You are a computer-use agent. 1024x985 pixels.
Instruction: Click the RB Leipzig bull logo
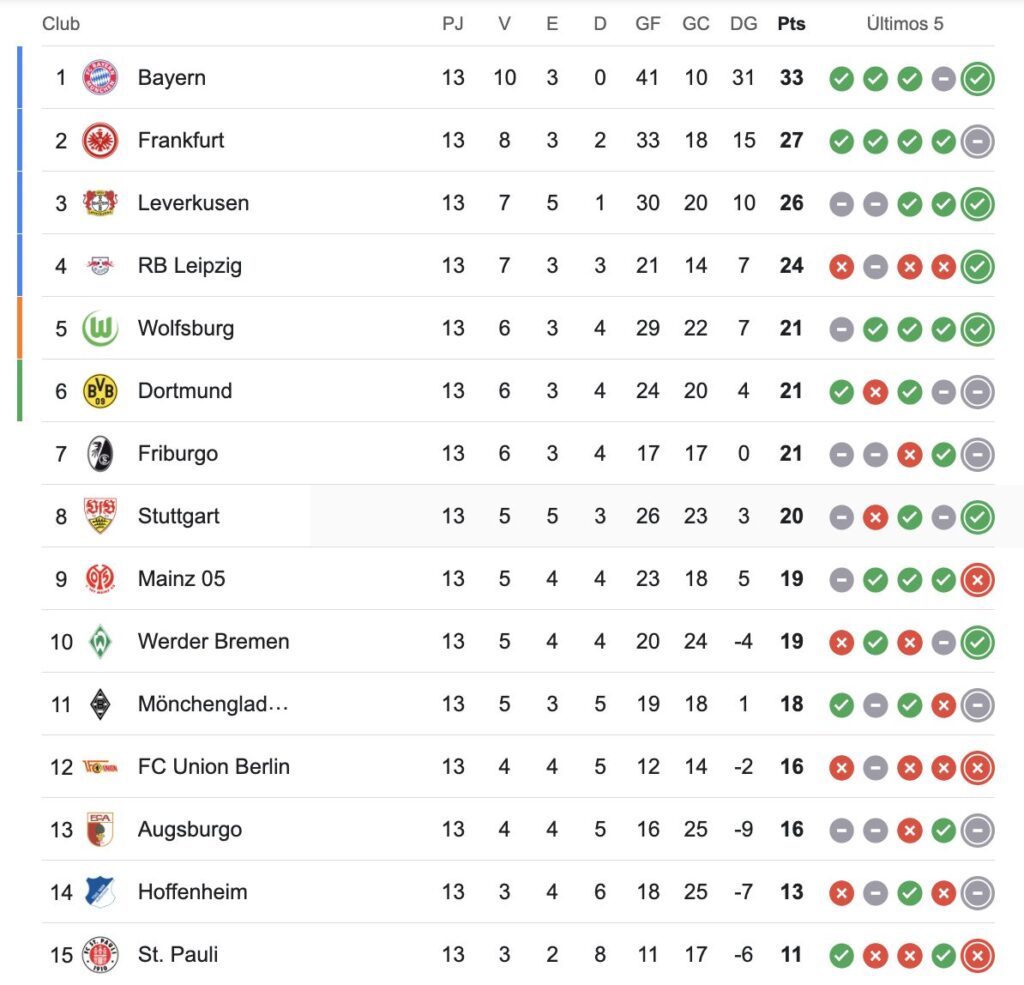tap(100, 266)
